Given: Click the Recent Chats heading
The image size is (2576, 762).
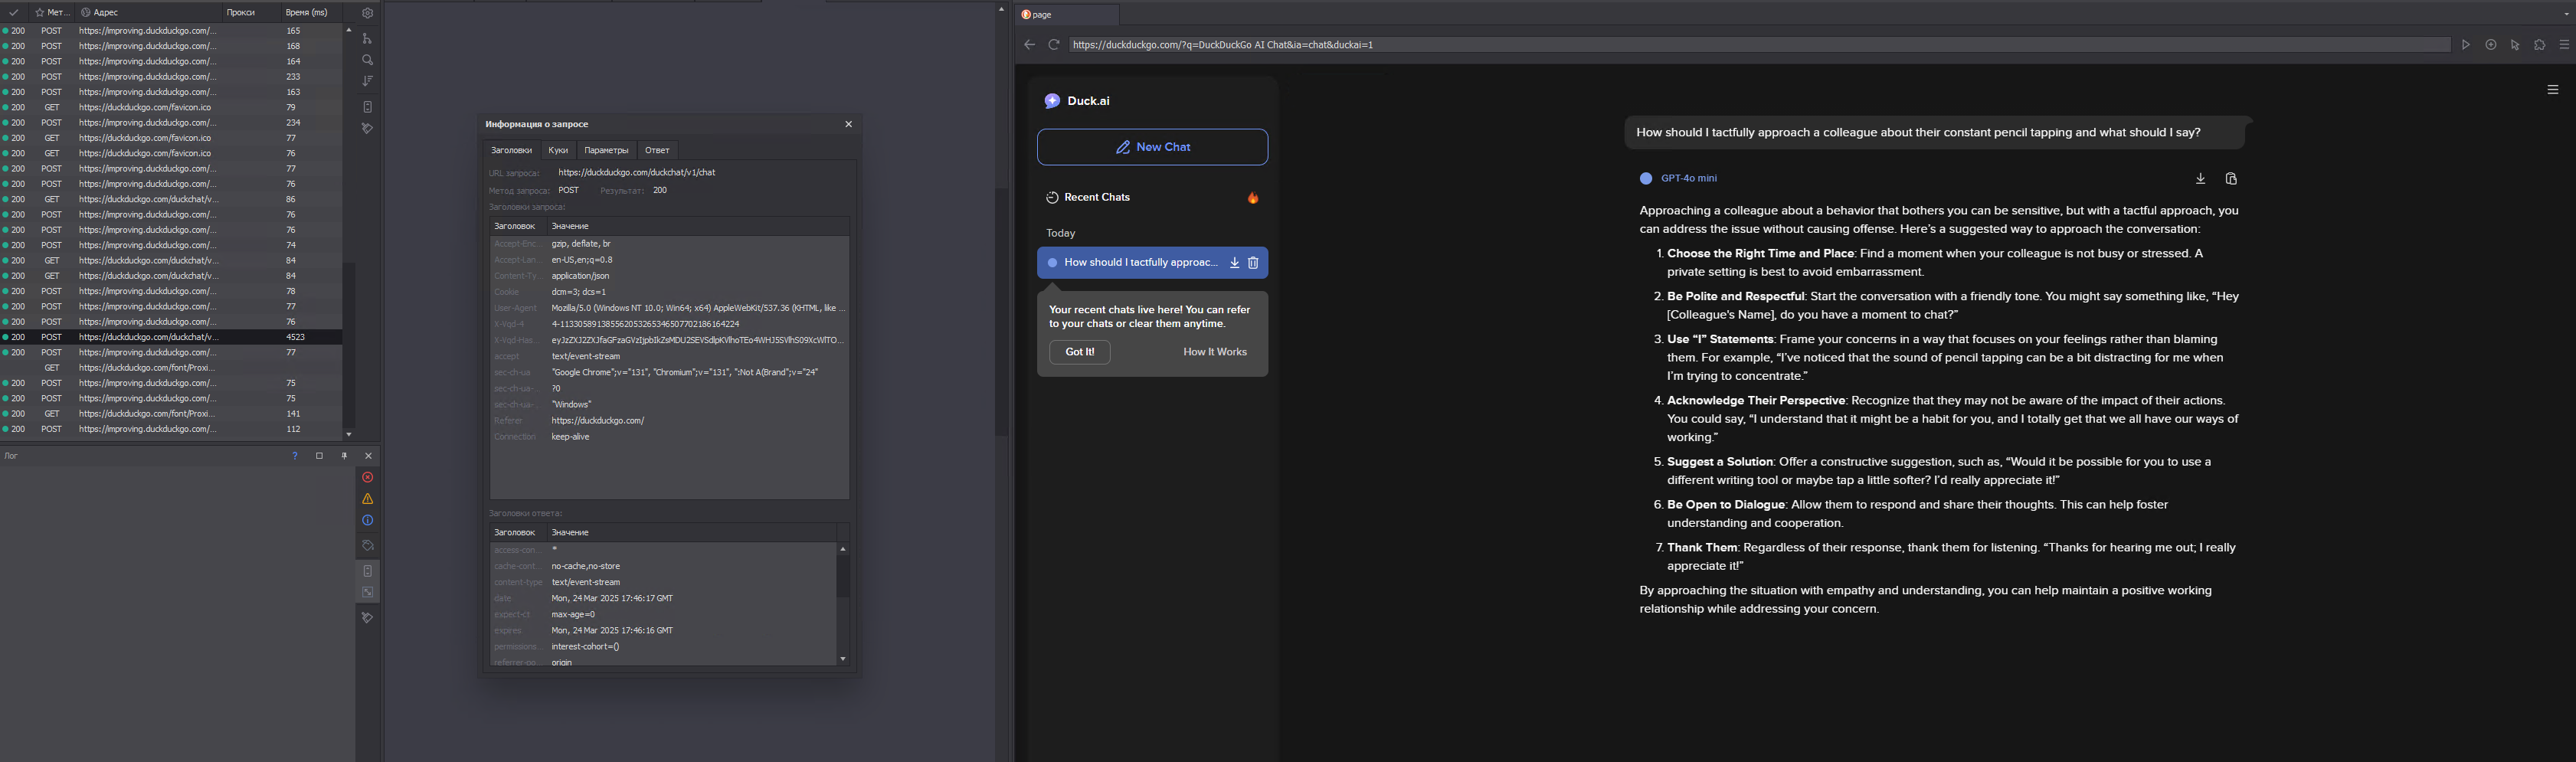Looking at the screenshot, I should (x=1097, y=198).
